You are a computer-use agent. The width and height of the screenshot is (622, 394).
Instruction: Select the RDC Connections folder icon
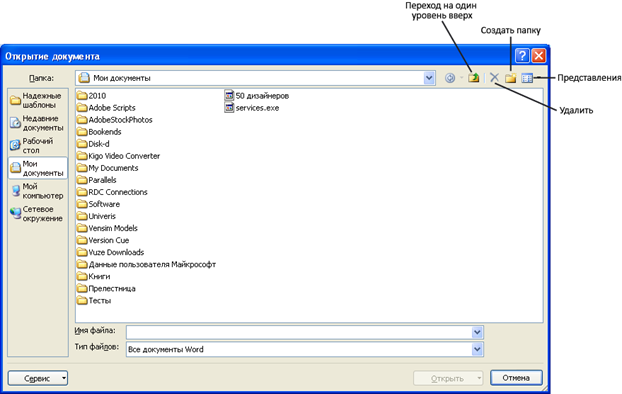click(x=82, y=192)
